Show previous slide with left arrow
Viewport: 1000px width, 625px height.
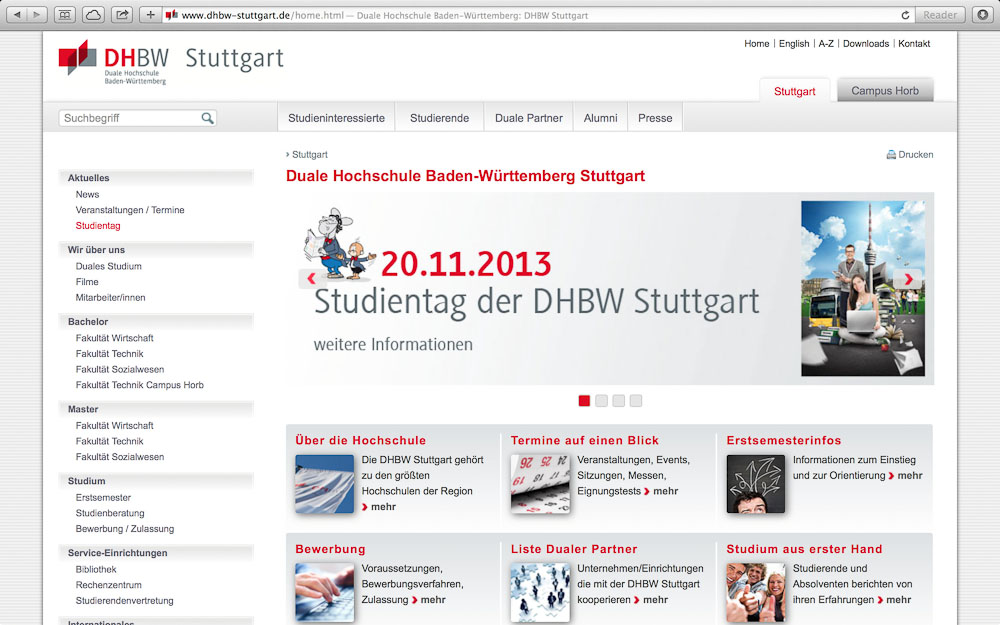click(311, 278)
